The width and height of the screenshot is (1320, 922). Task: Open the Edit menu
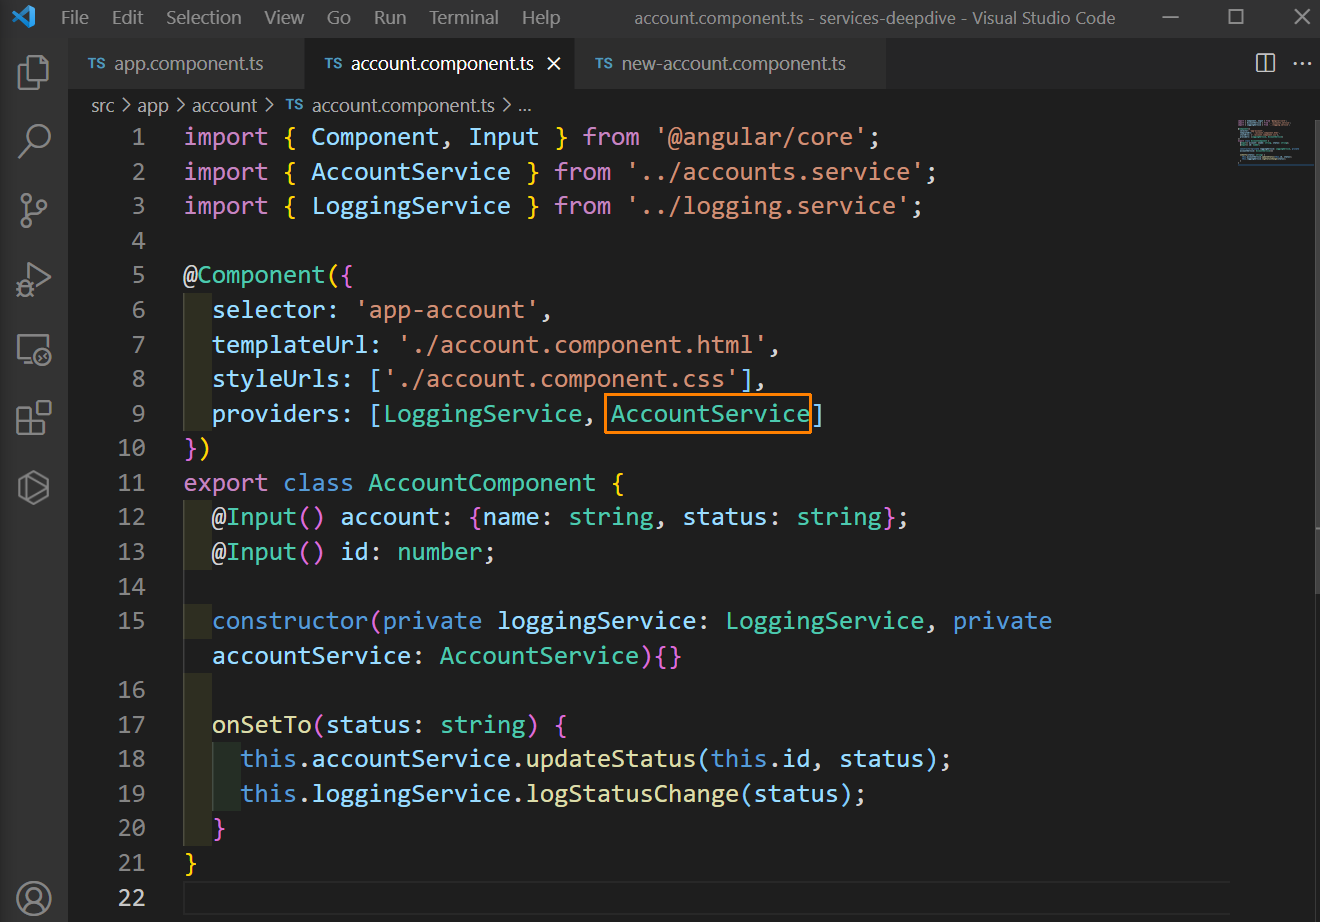(x=127, y=17)
